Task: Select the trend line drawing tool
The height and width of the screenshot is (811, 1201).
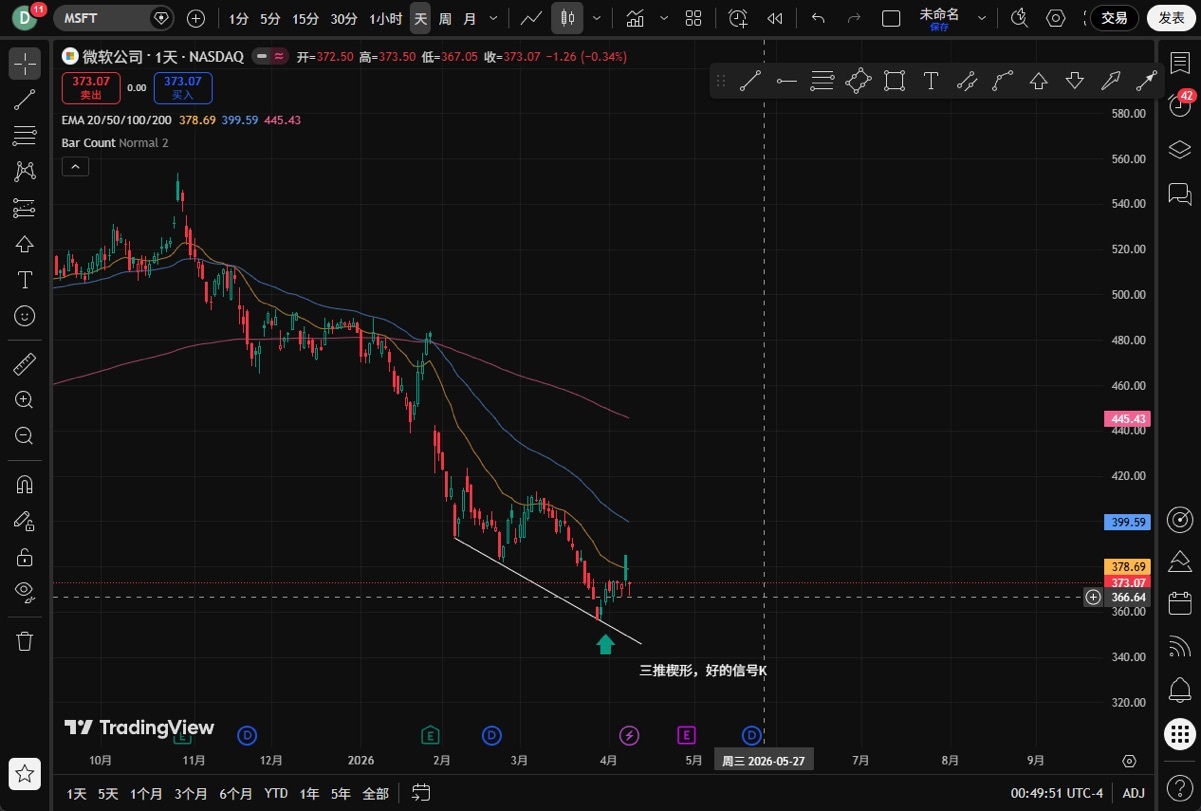Action: pyautogui.click(x=25, y=99)
